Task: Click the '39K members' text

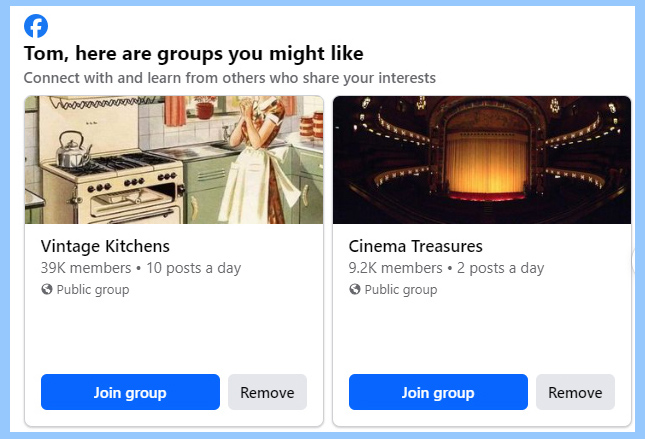Action: pos(86,268)
